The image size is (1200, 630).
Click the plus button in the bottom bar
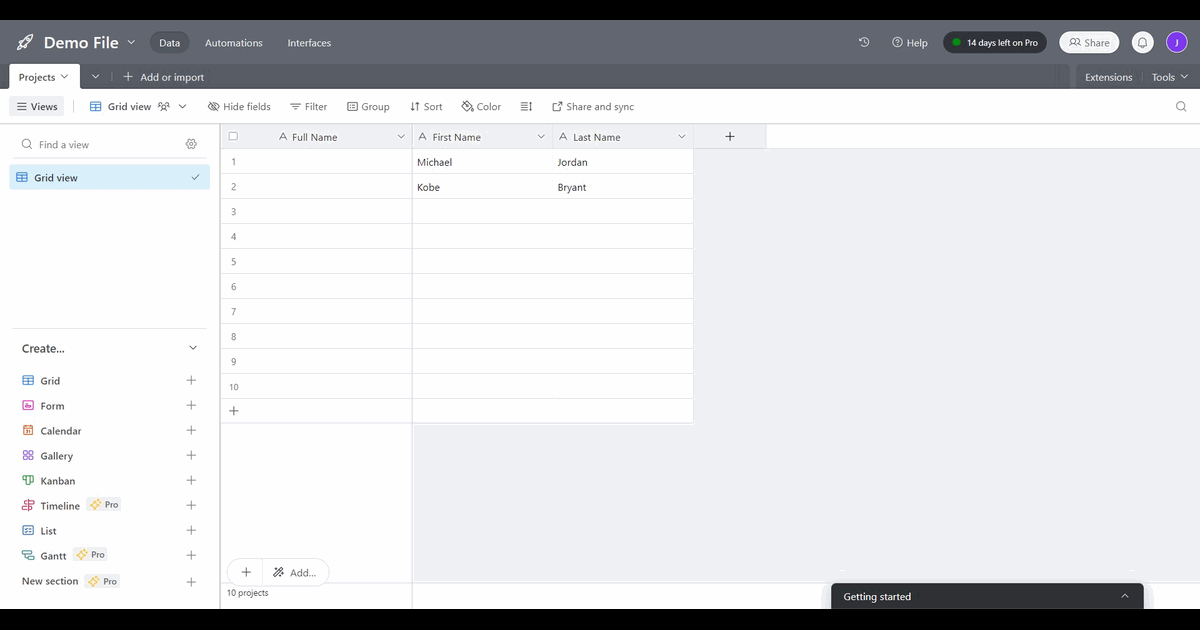click(246, 572)
